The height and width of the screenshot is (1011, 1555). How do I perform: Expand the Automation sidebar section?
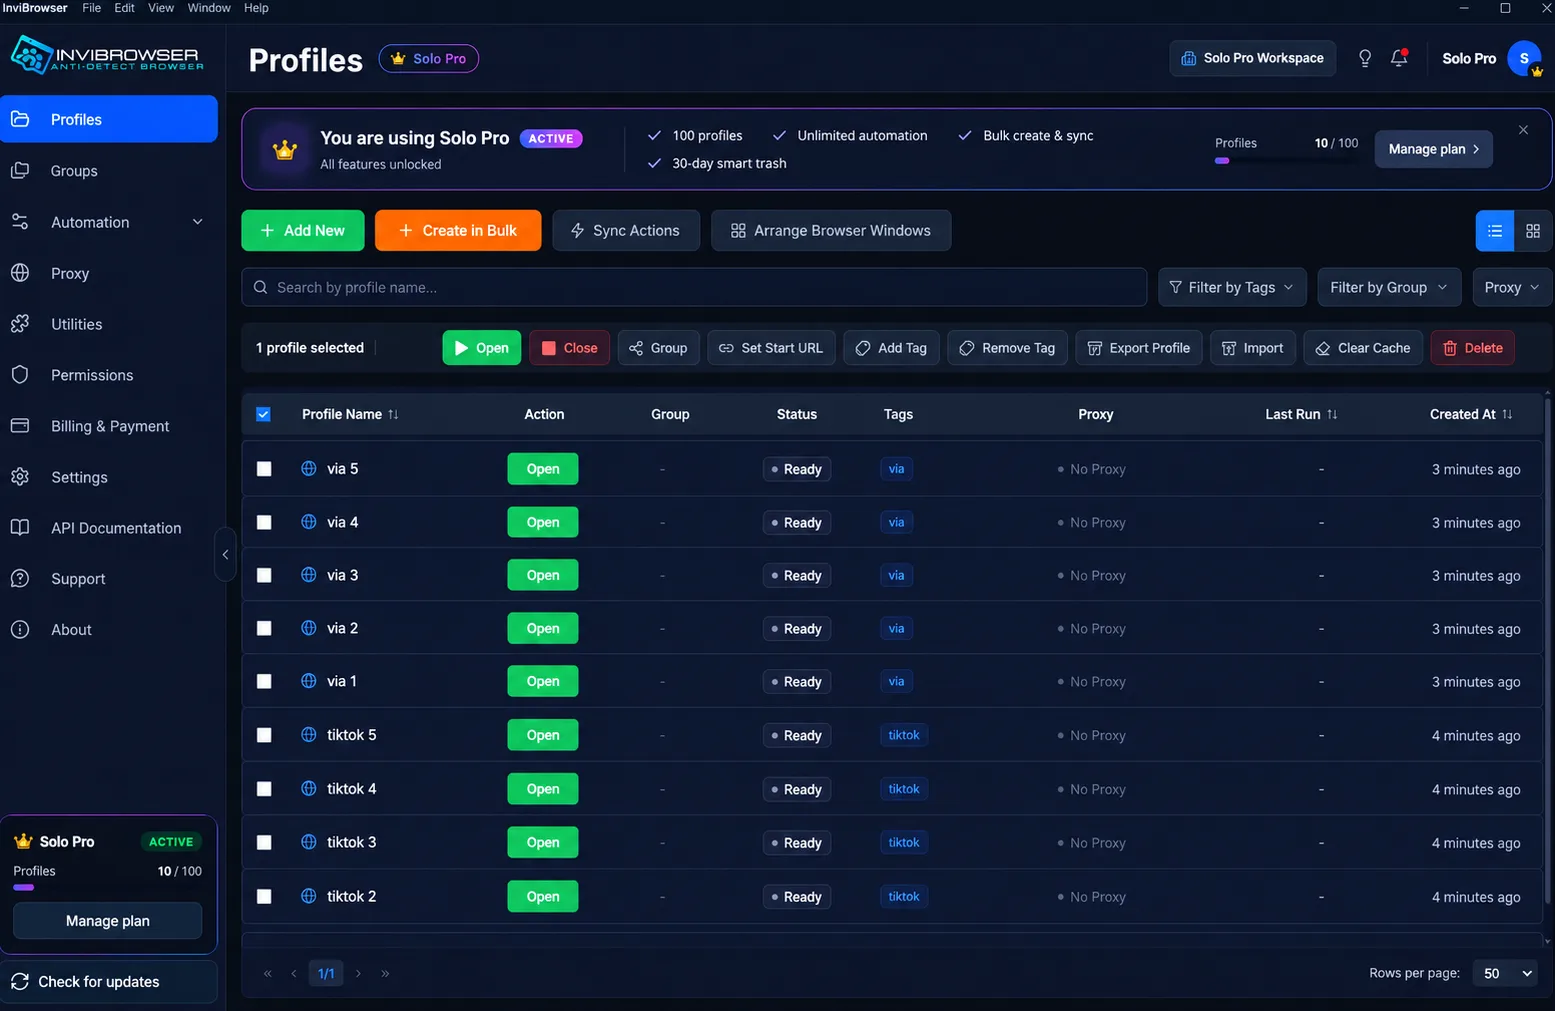click(x=109, y=222)
